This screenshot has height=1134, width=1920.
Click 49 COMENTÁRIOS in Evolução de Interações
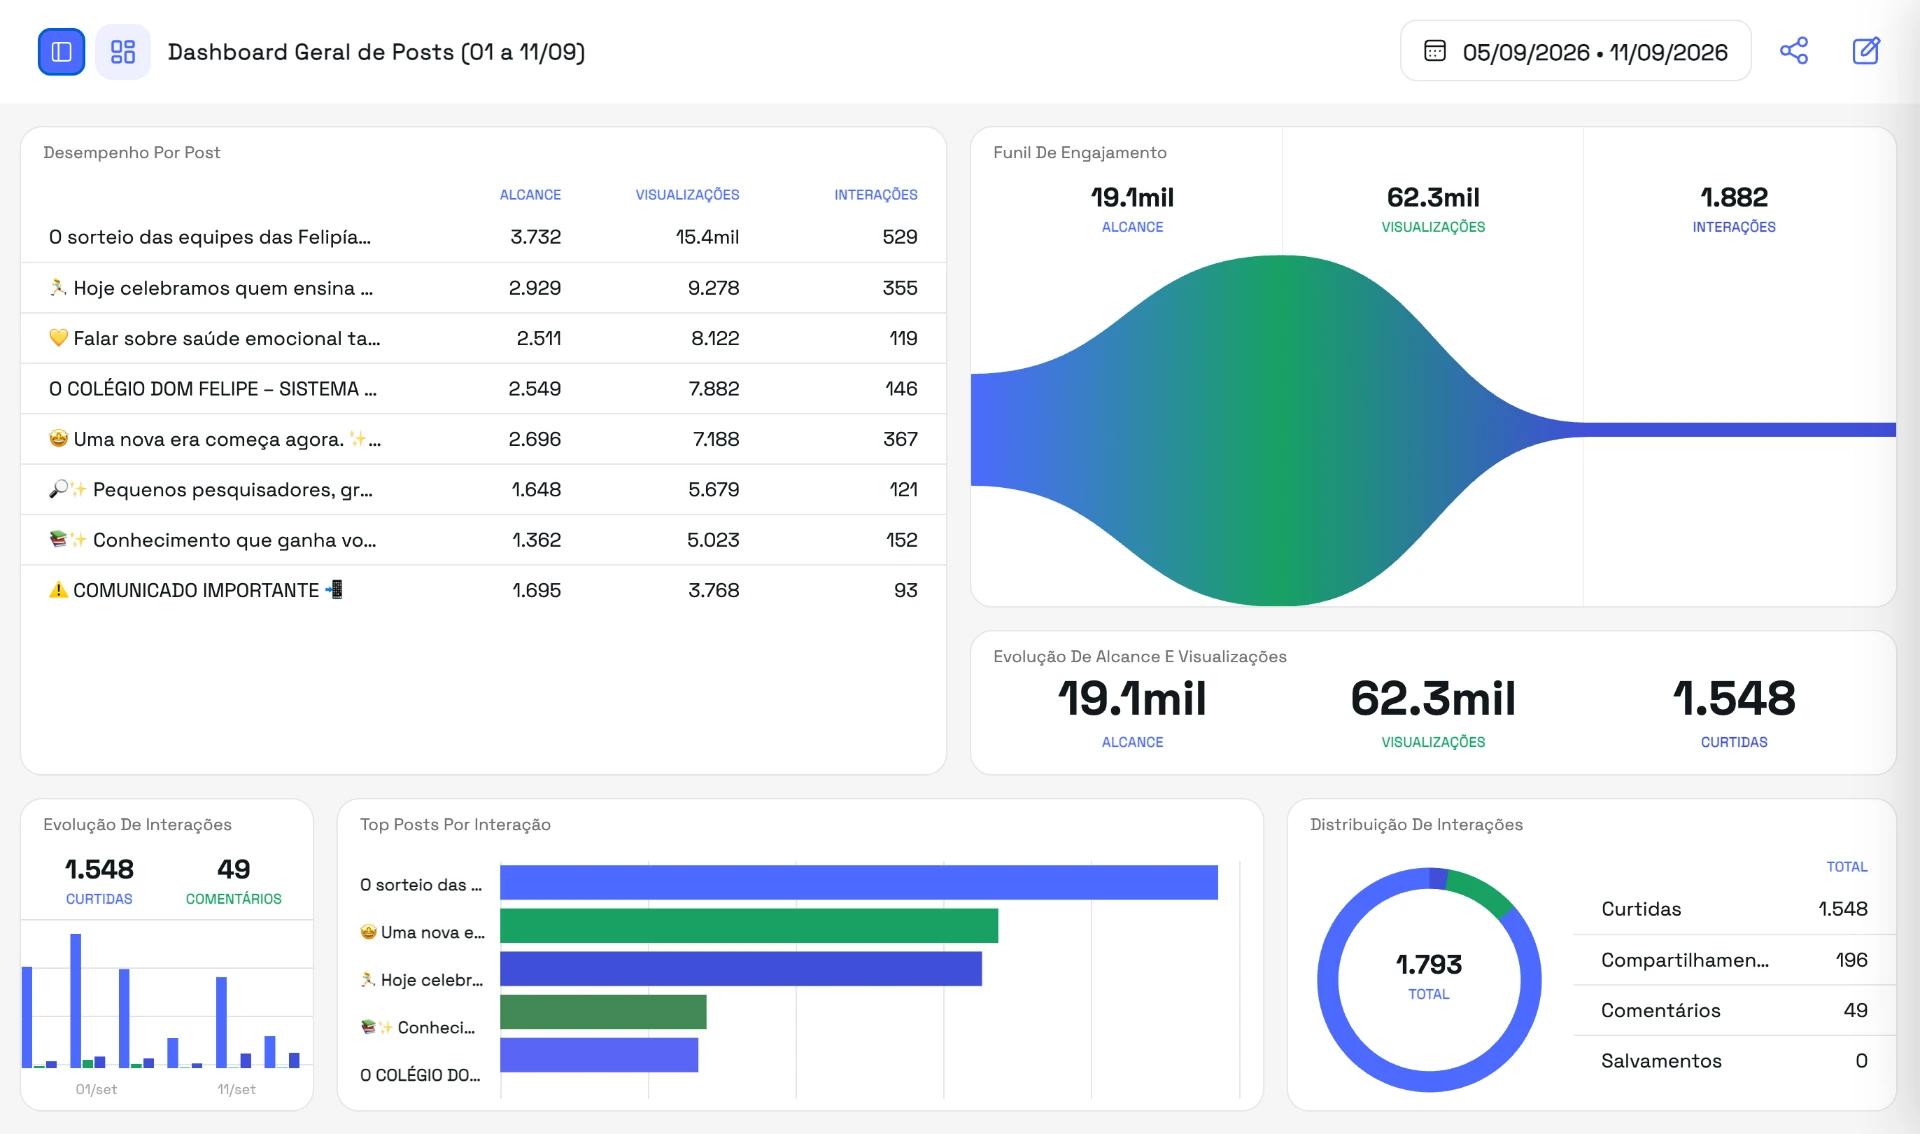tap(234, 881)
